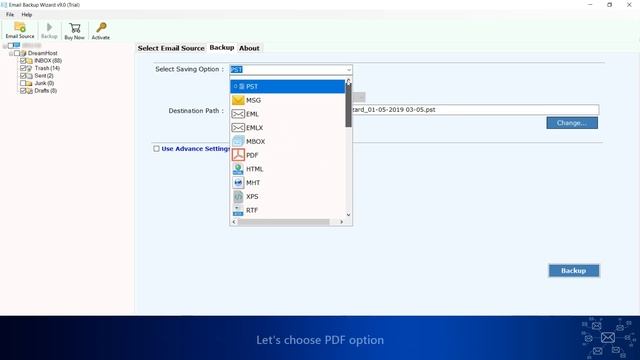Open the File menu
The image size is (640, 360).
(x=10, y=15)
